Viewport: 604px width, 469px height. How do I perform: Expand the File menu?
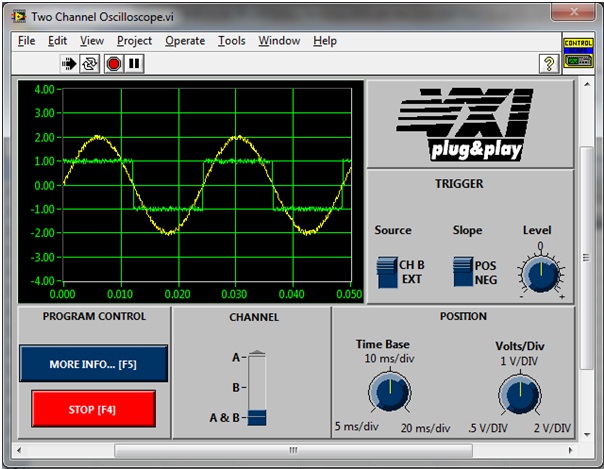26,41
